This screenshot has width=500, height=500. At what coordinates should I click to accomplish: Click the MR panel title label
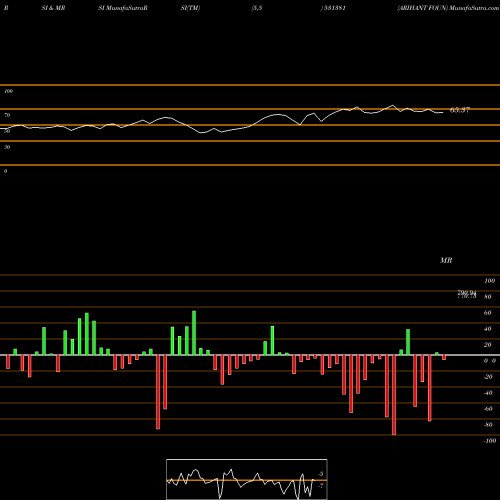click(x=446, y=260)
